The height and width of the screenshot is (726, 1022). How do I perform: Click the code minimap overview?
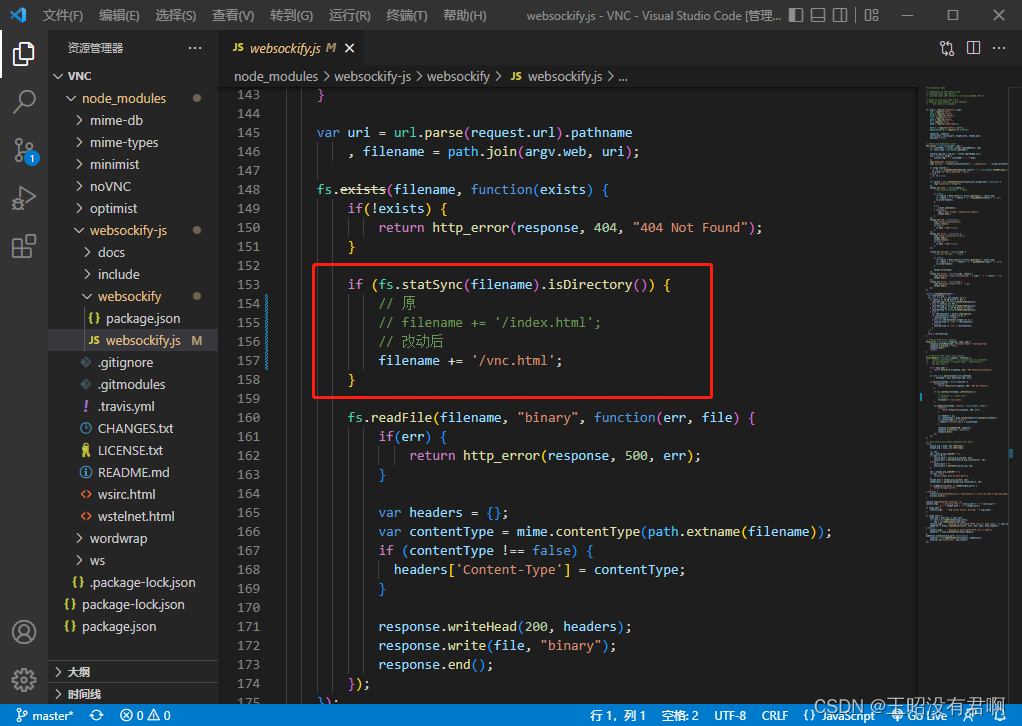click(x=966, y=313)
